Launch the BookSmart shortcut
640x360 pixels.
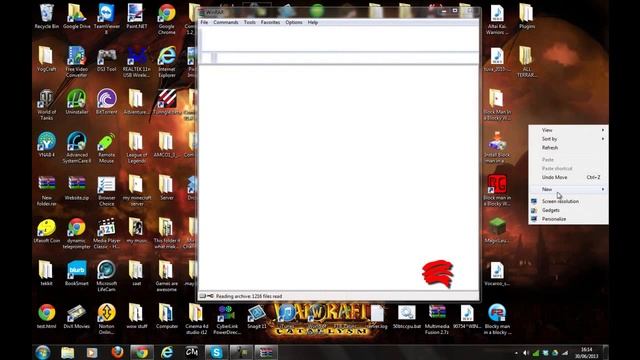coord(77,273)
